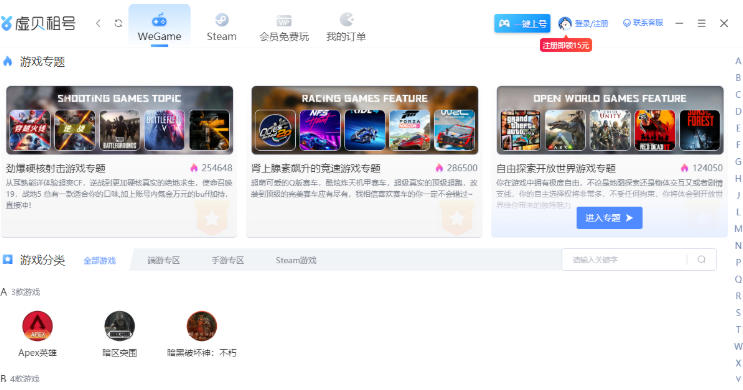
Task: Jump to letter G in index
Action: coord(738,162)
